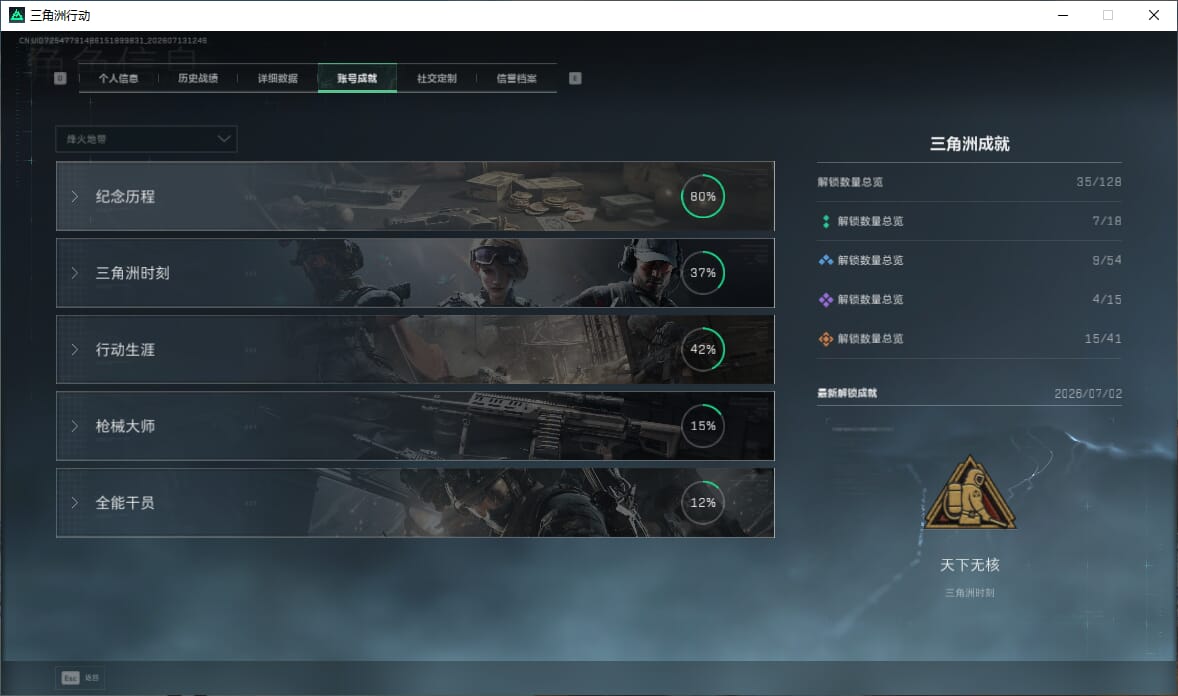Click the Q previous-tab key icon
The height and width of the screenshot is (696, 1178).
60,78
